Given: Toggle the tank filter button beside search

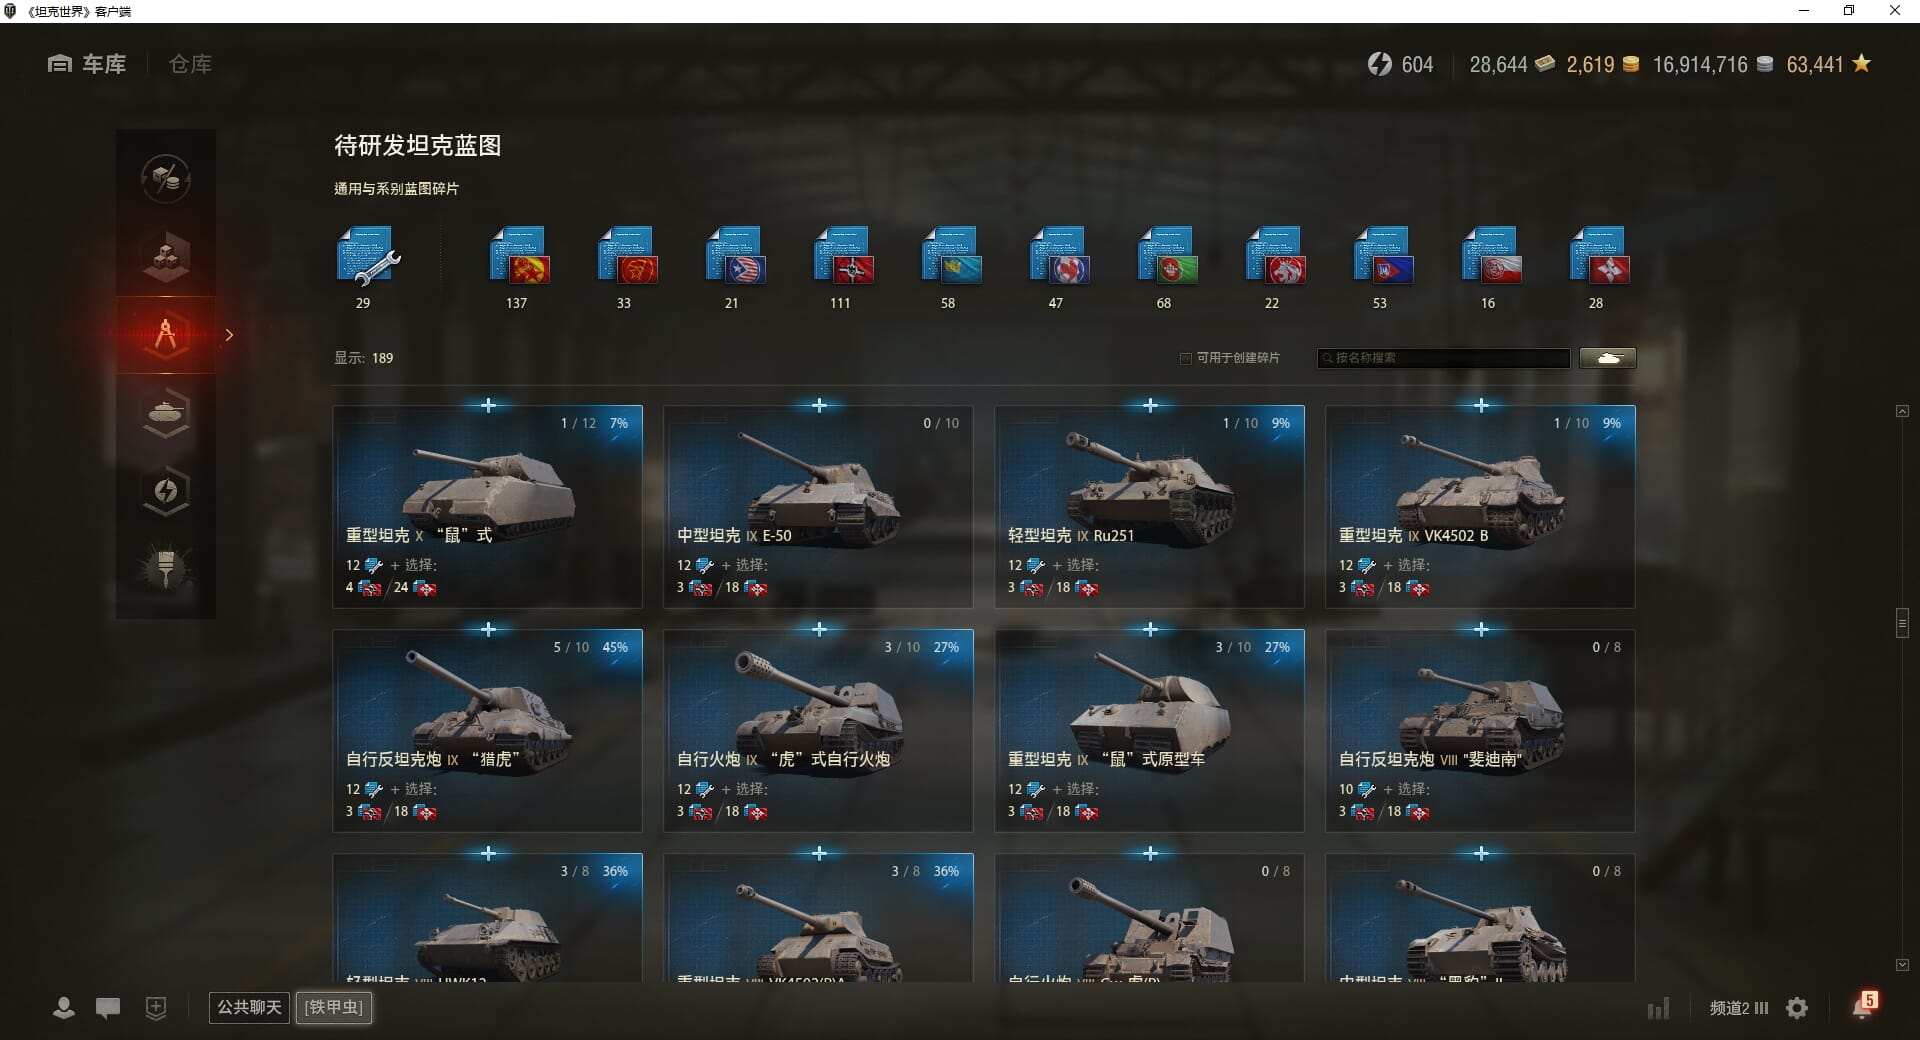Looking at the screenshot, I should (x=1608, y=358).
